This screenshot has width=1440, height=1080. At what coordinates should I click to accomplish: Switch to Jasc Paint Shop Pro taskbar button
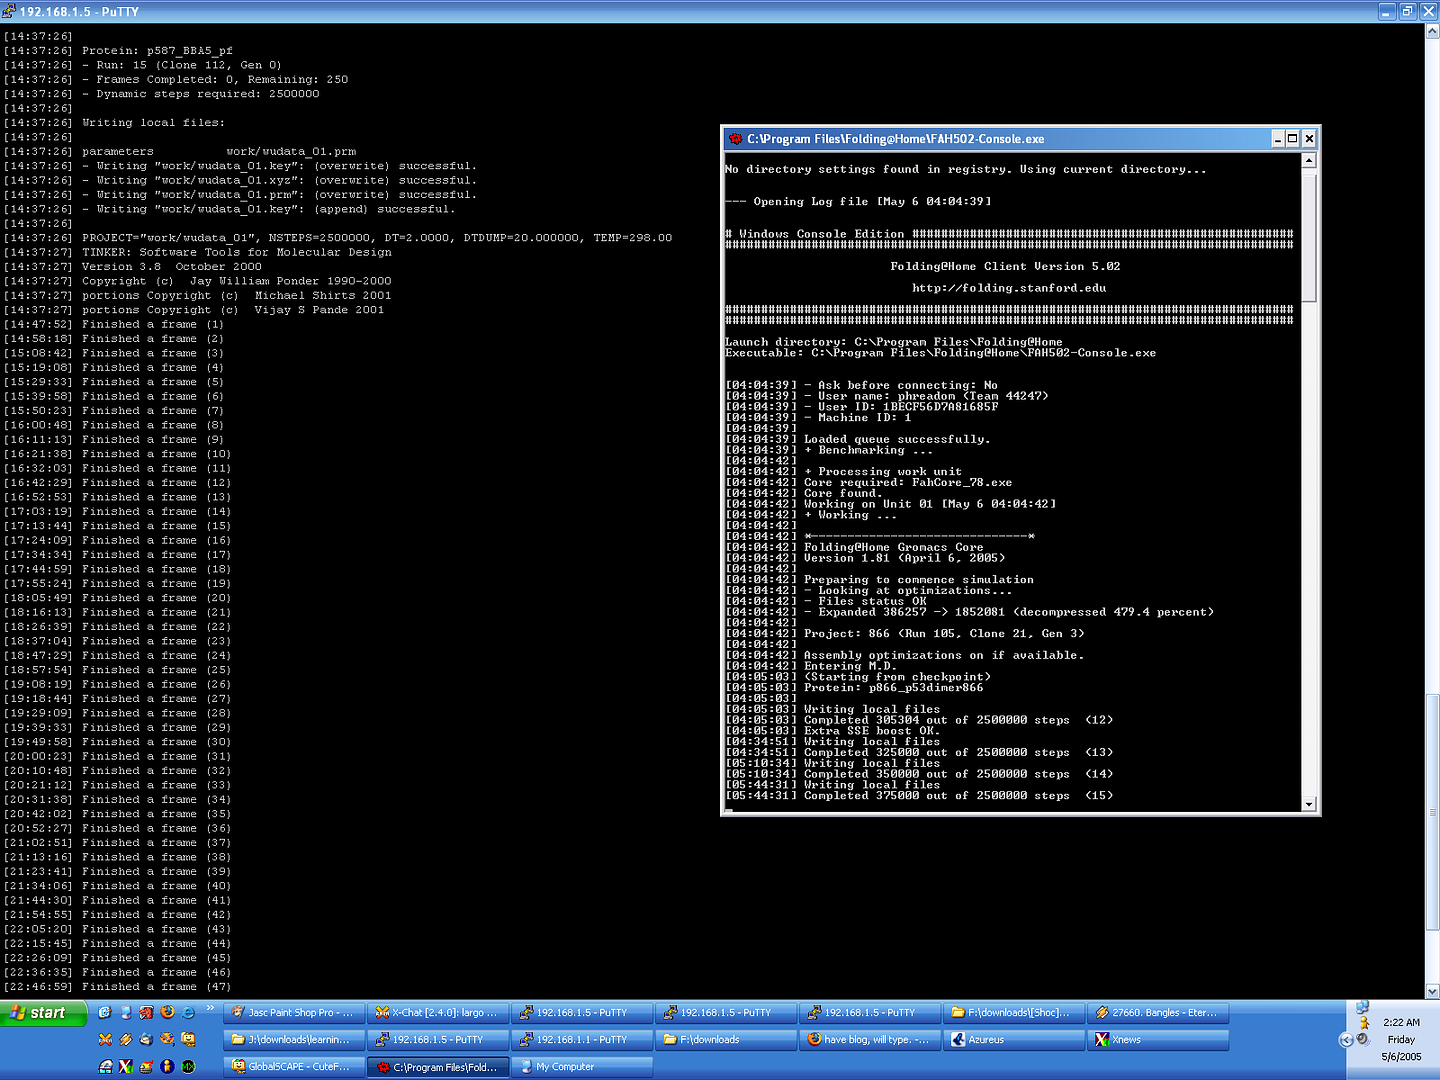click(x=294, y=1013)
